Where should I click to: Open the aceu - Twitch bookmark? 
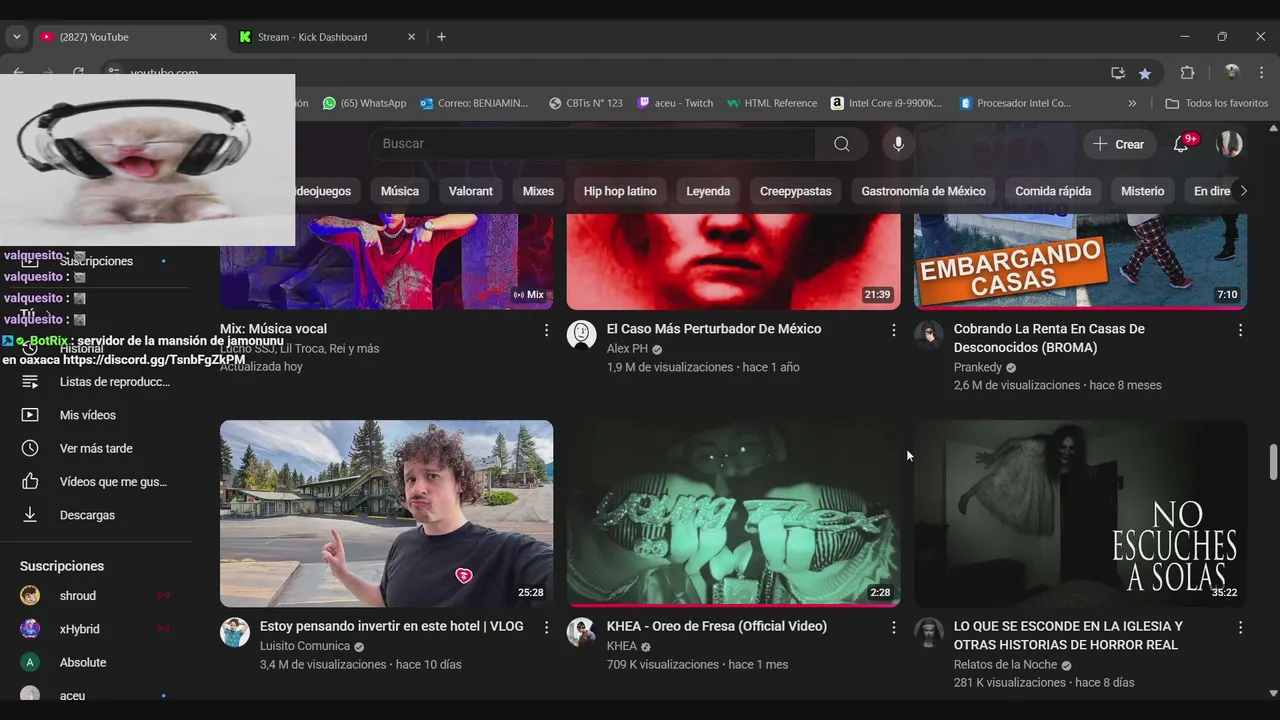point(676,103)
